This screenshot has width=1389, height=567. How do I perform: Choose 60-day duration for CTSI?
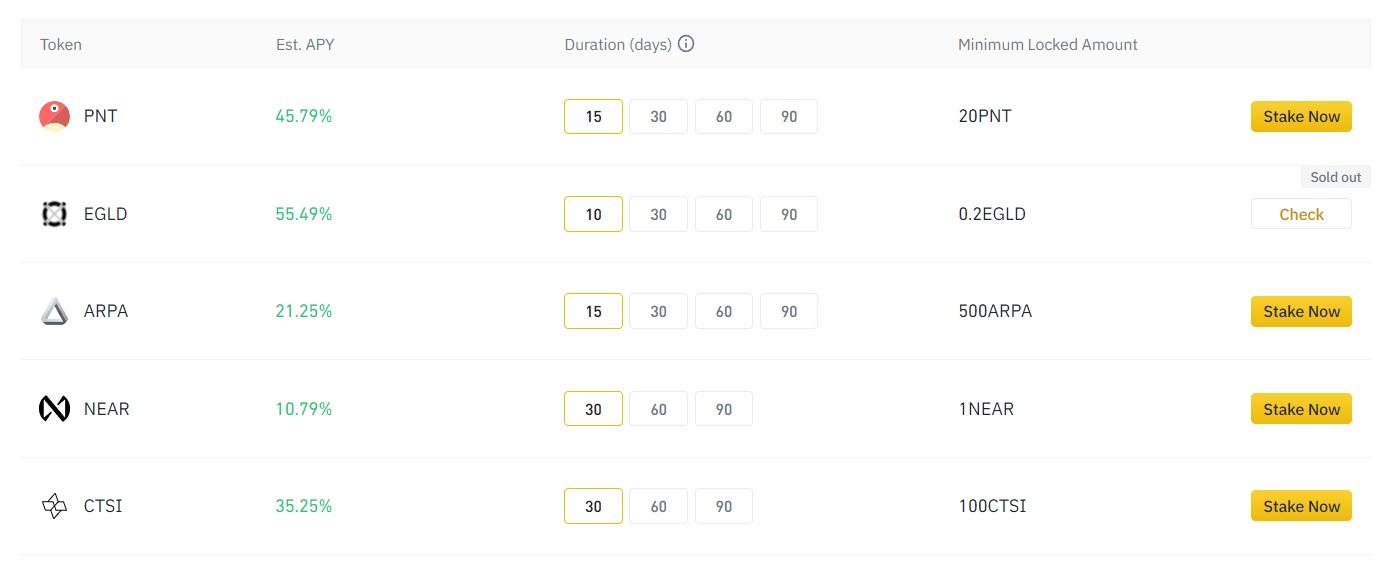pyautogui.click(x=658, y=506)
